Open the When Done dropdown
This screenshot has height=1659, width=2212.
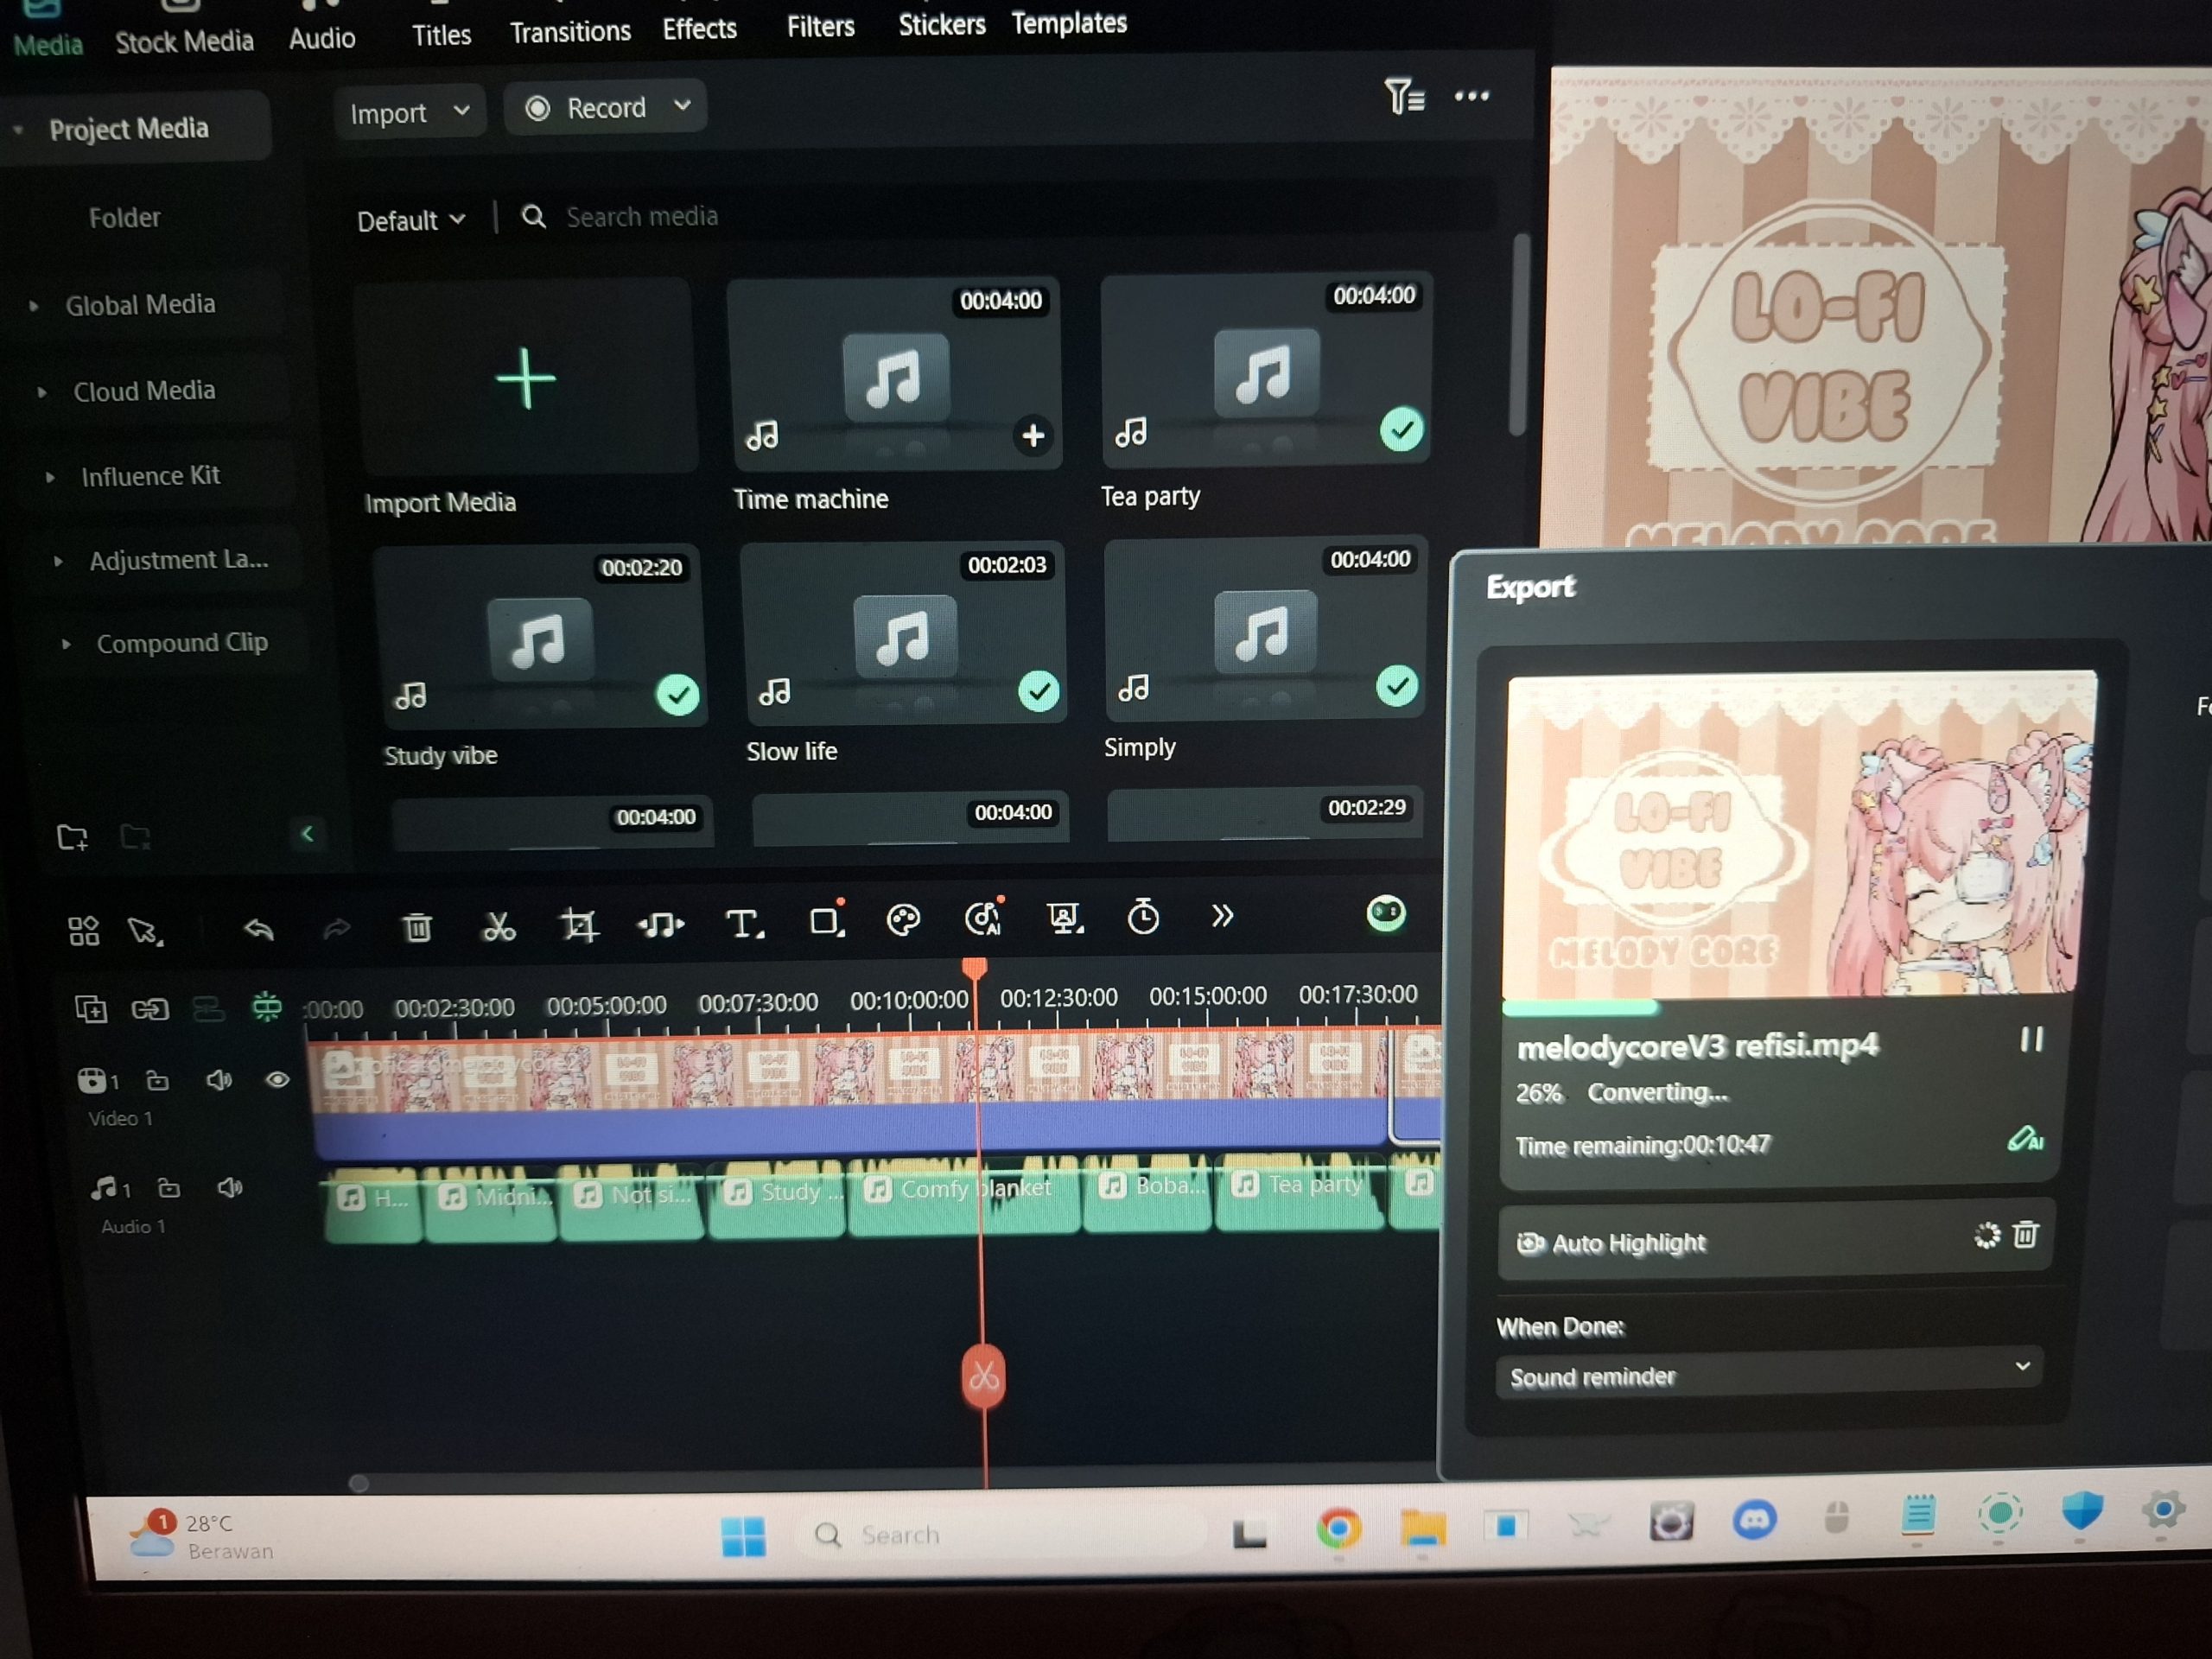1768,1375
